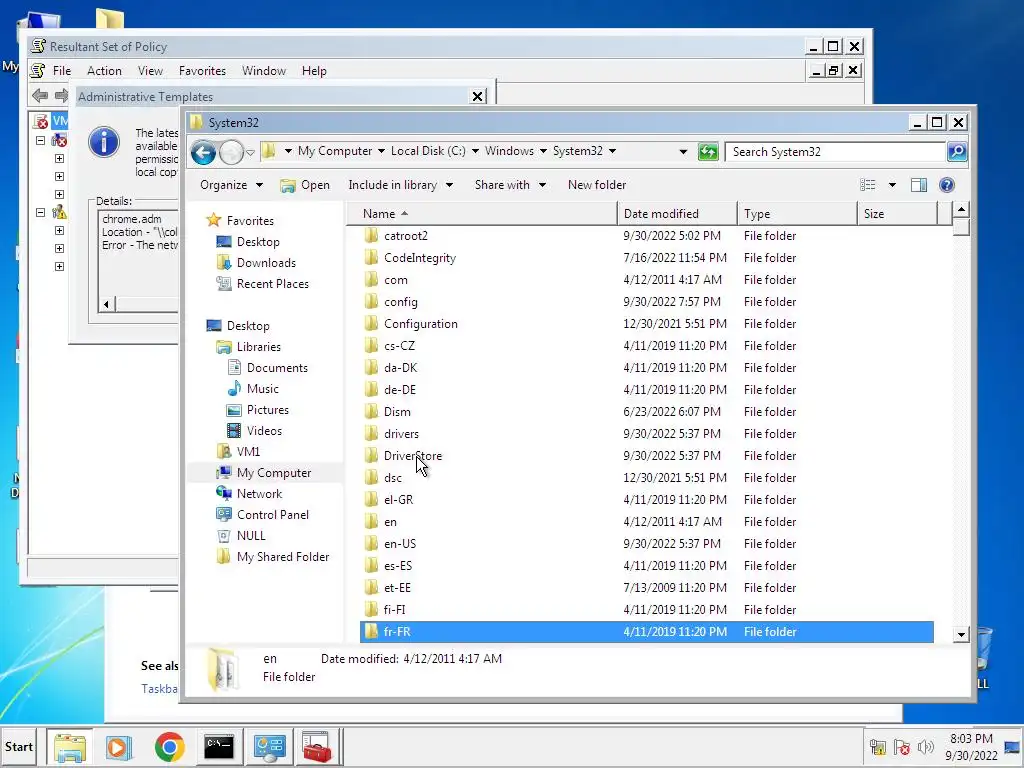Open the Music library in navigation pane
Image resolution: width=1024 pixels, height=768 pixels.
click(x=262, y=389)
